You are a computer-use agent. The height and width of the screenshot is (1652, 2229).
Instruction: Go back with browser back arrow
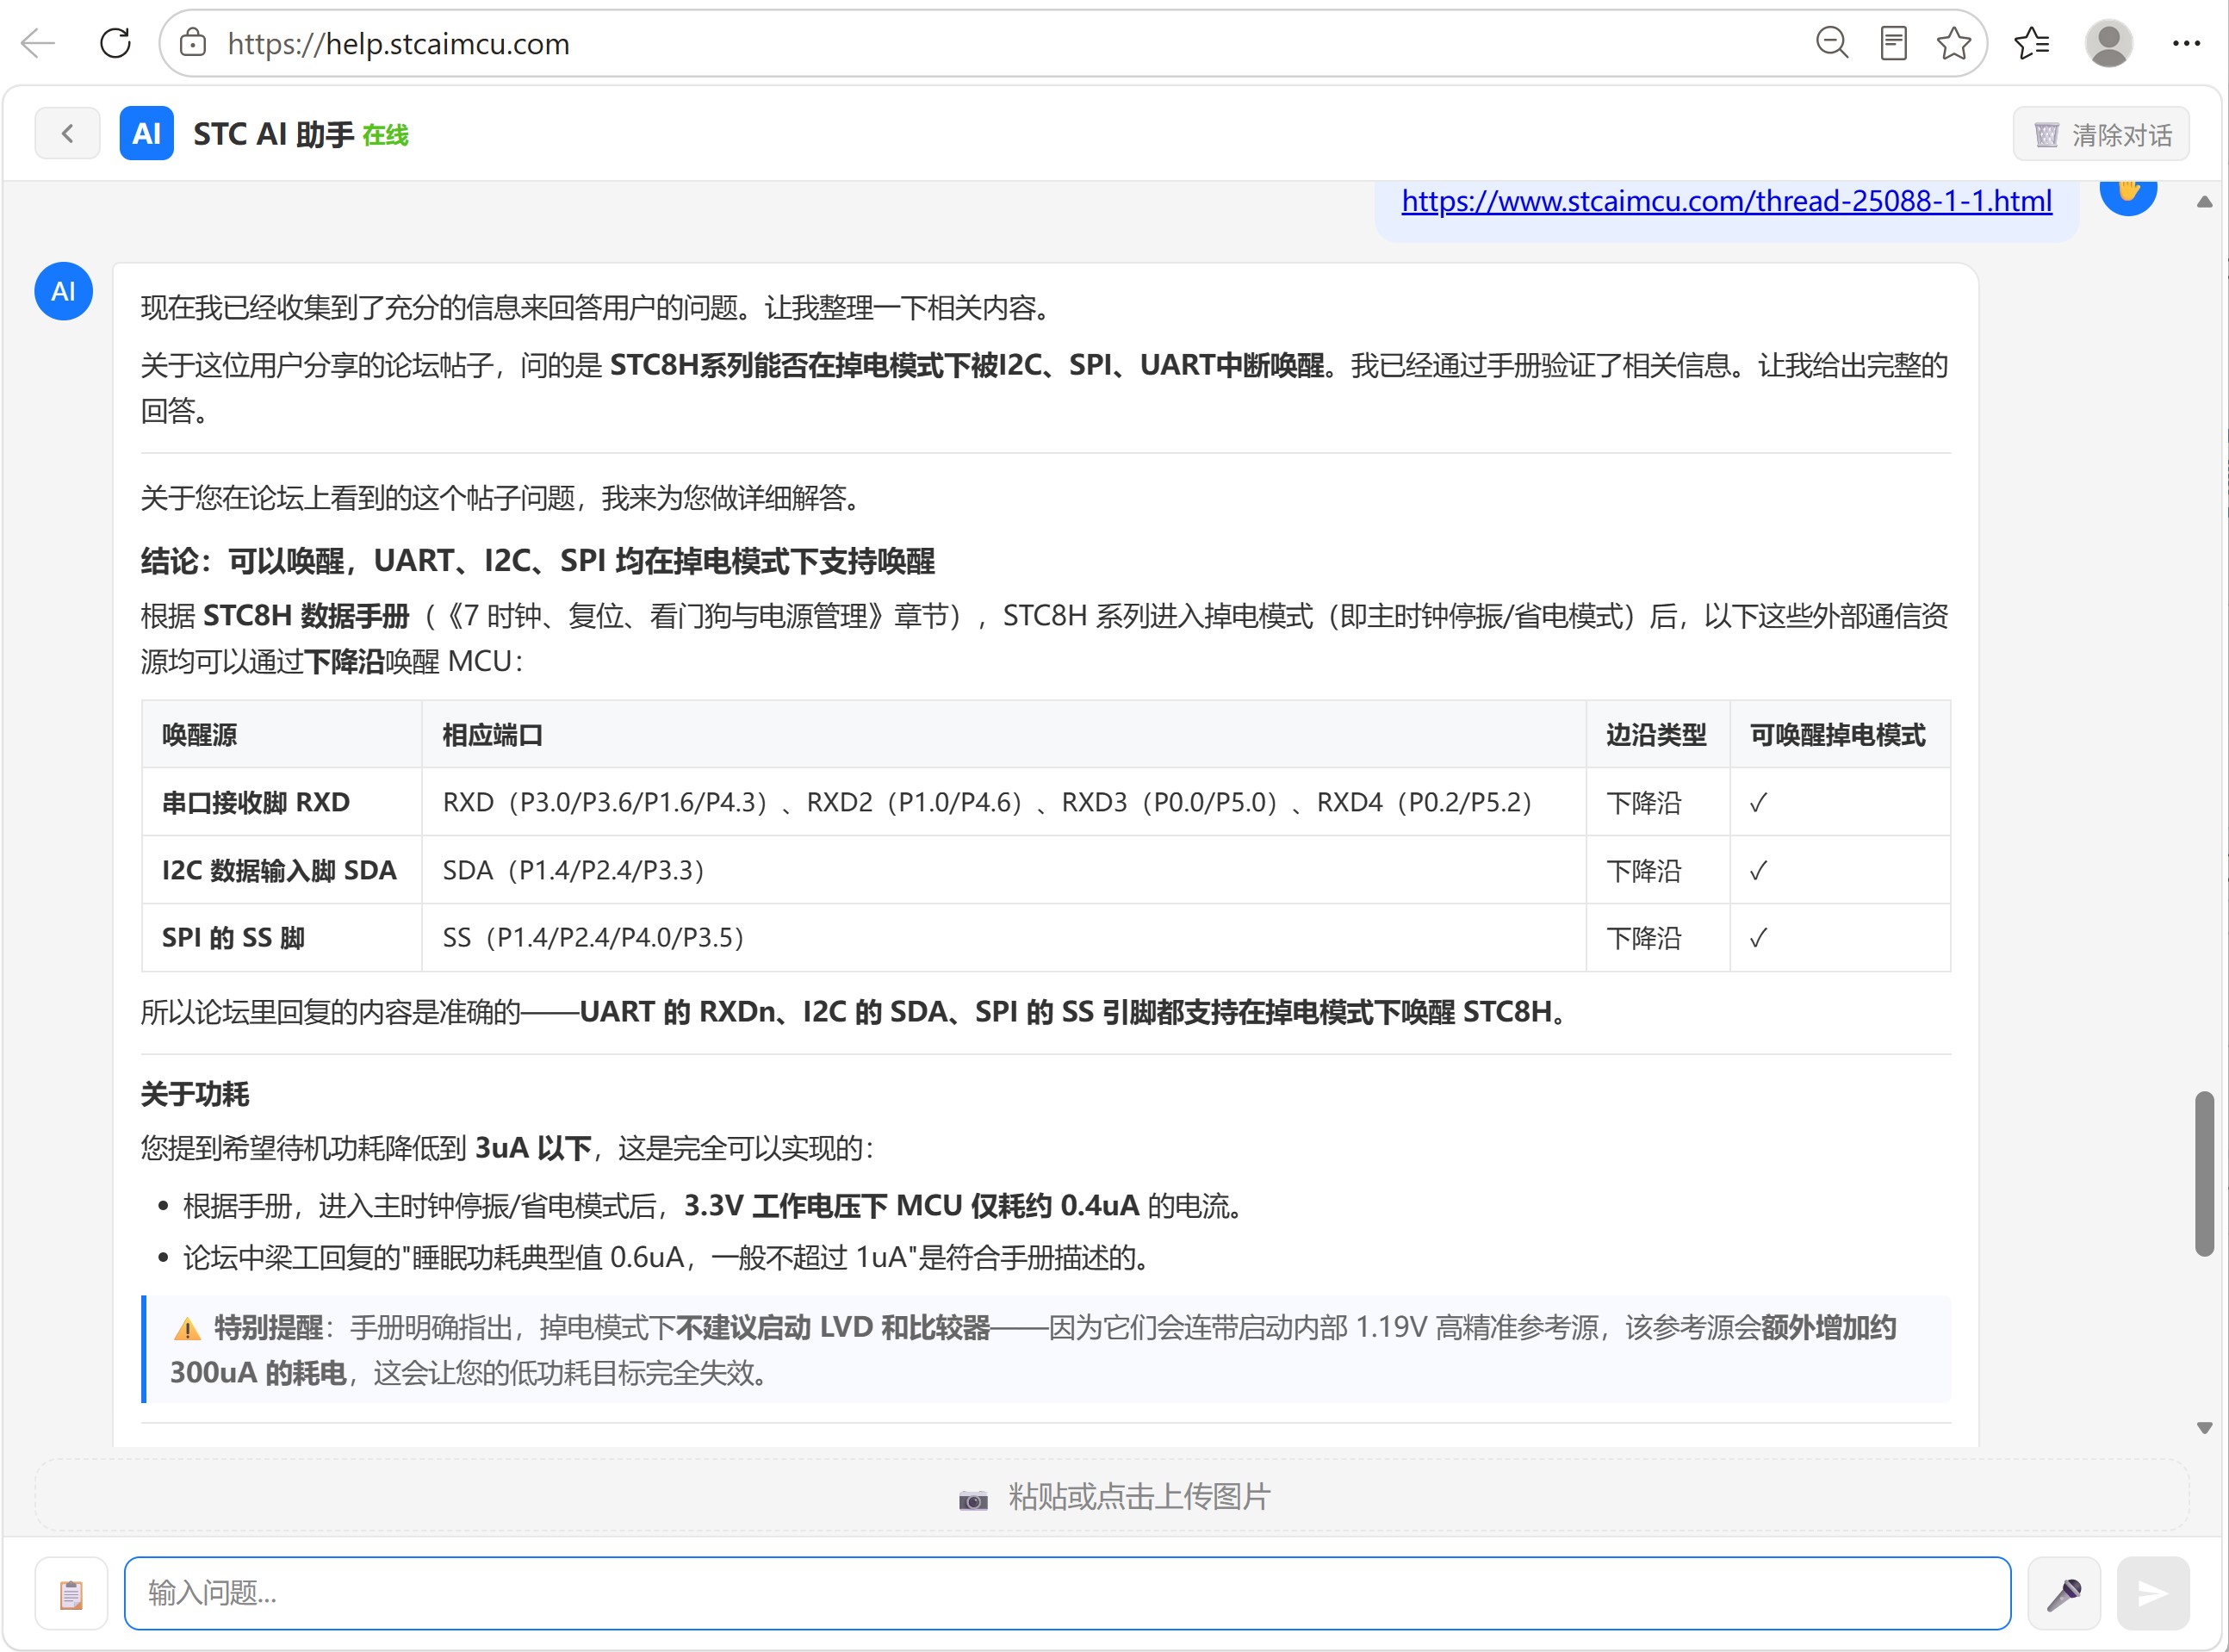[39, 44]
